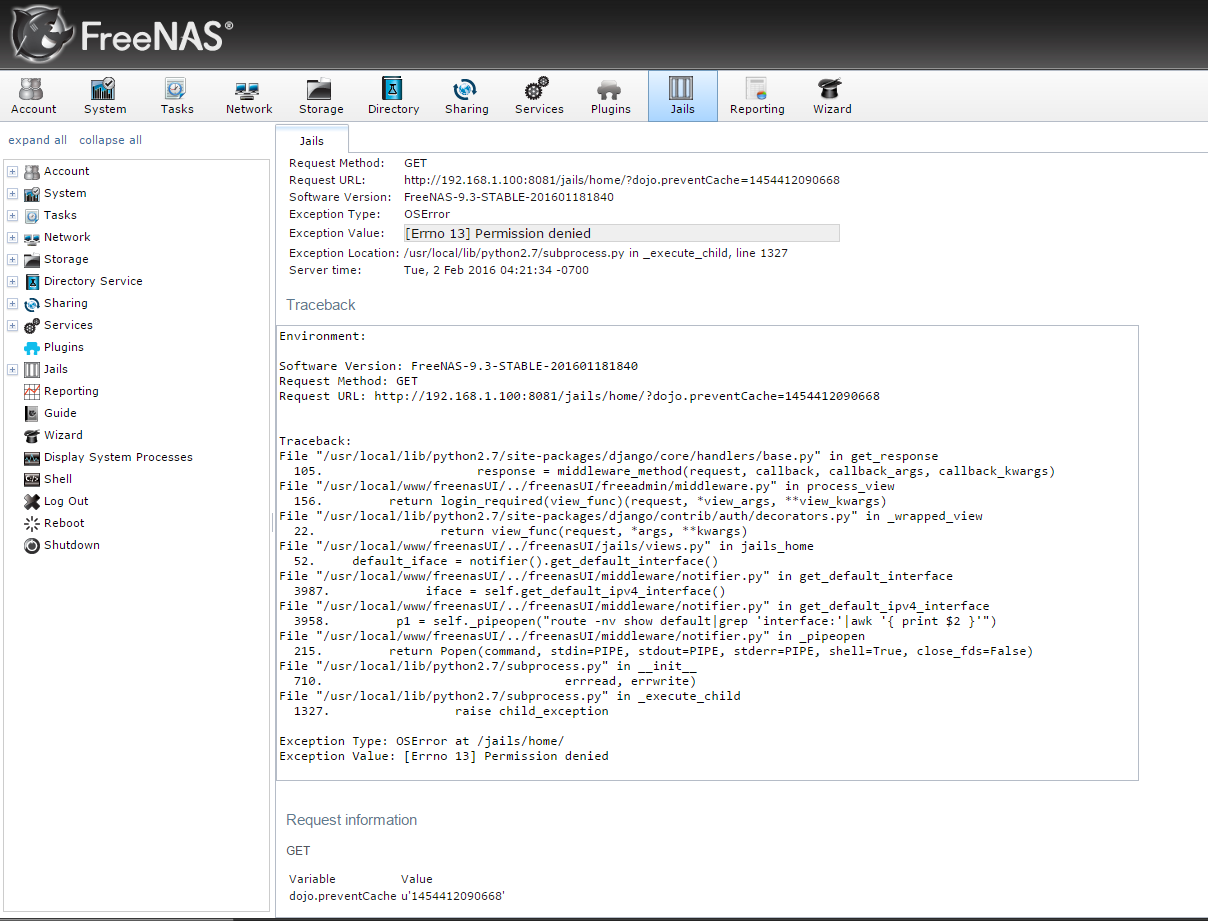The image size is (1208, 921).
Task: Click the Request information heading
Action: tap(352, 820)
